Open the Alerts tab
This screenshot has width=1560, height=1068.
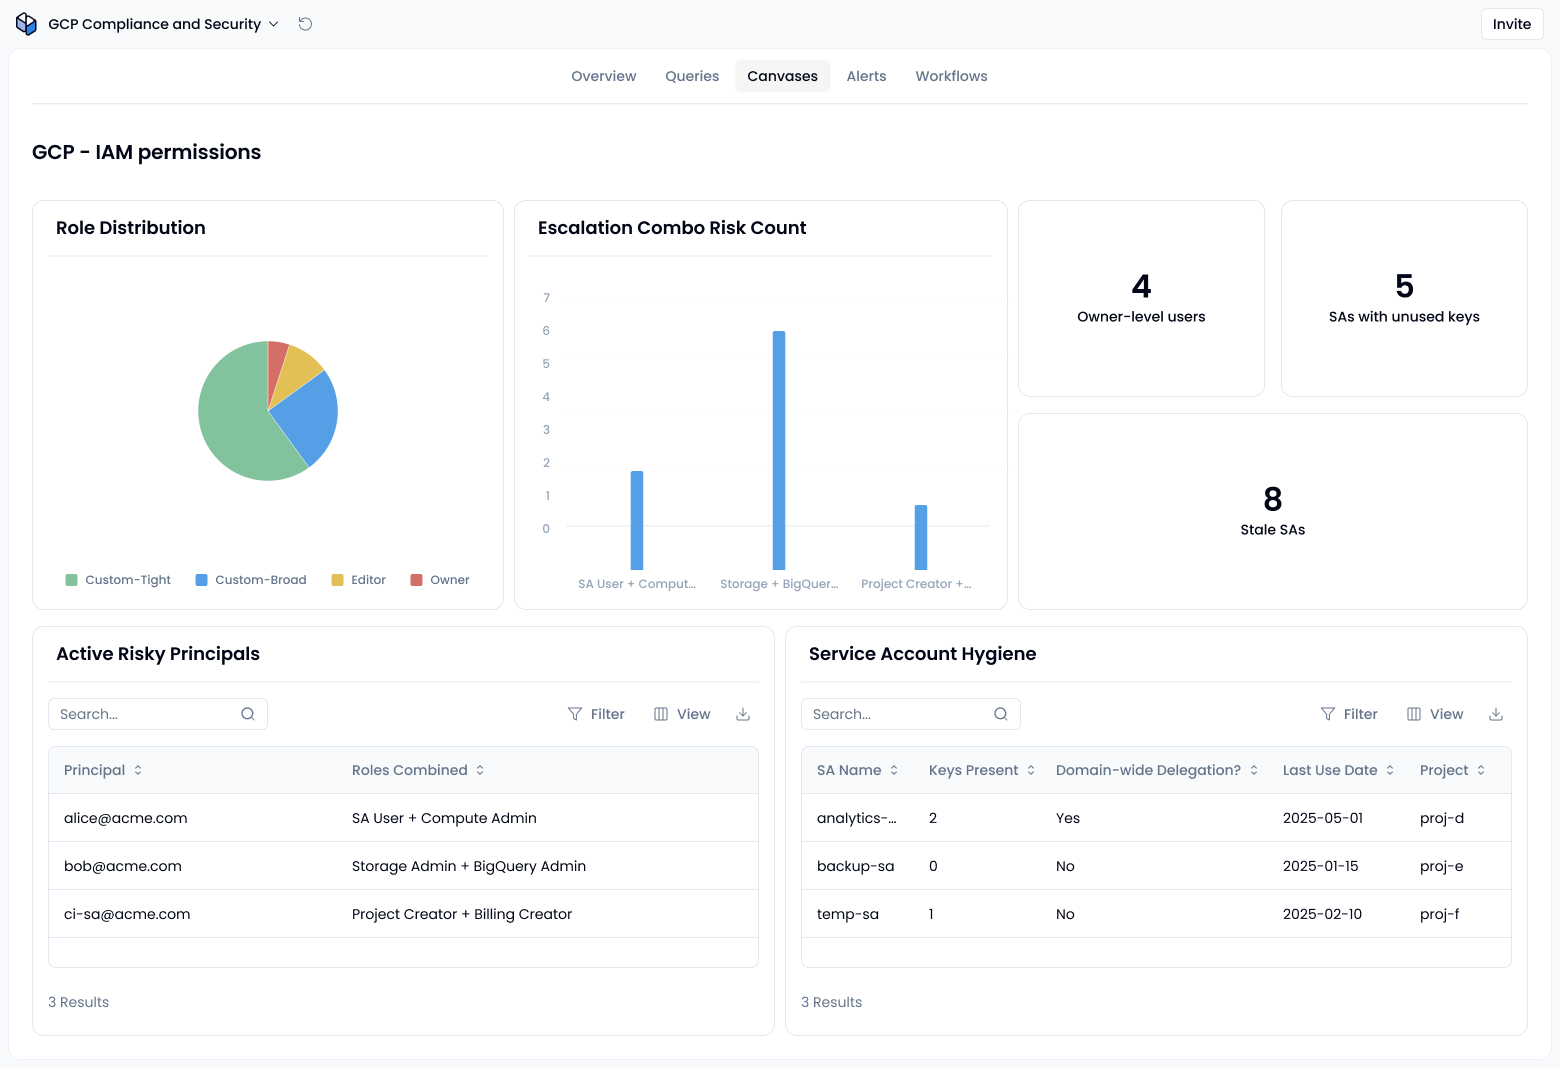tap(866, 76)
